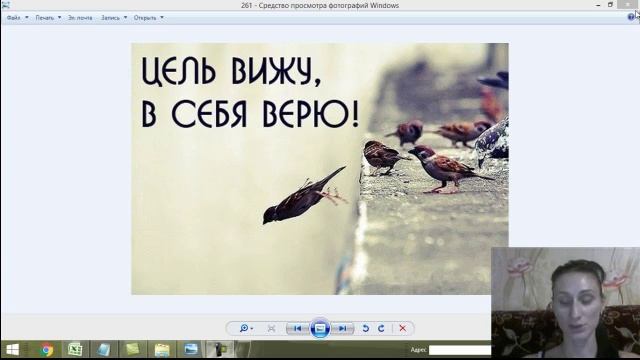Go to the next photo
The width and height of the screenshot is (640, 360).
pos(342,328)
